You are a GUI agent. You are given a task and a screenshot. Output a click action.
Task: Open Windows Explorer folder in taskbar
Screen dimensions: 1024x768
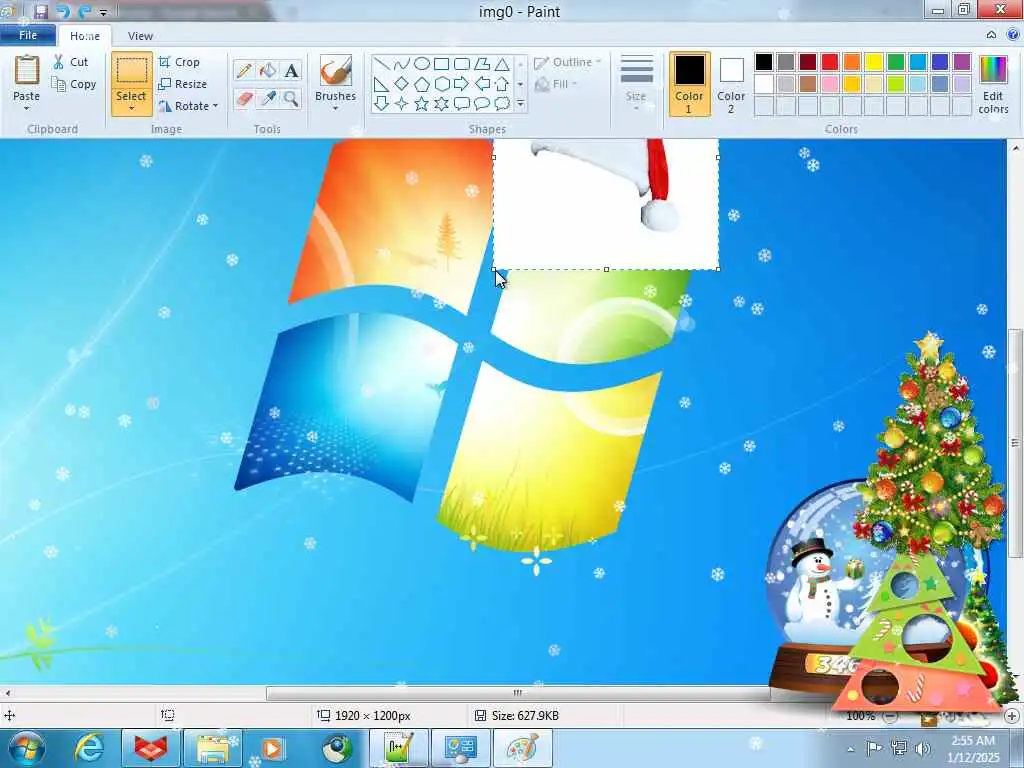pyautogui.click(x=213, y=748)
